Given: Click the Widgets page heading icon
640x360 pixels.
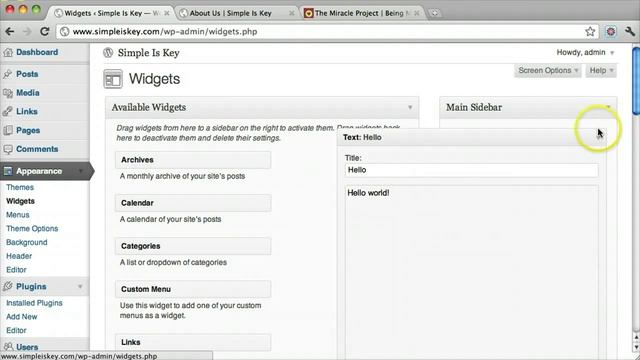Looking at the screenshot, I should [x=113, y=79].
